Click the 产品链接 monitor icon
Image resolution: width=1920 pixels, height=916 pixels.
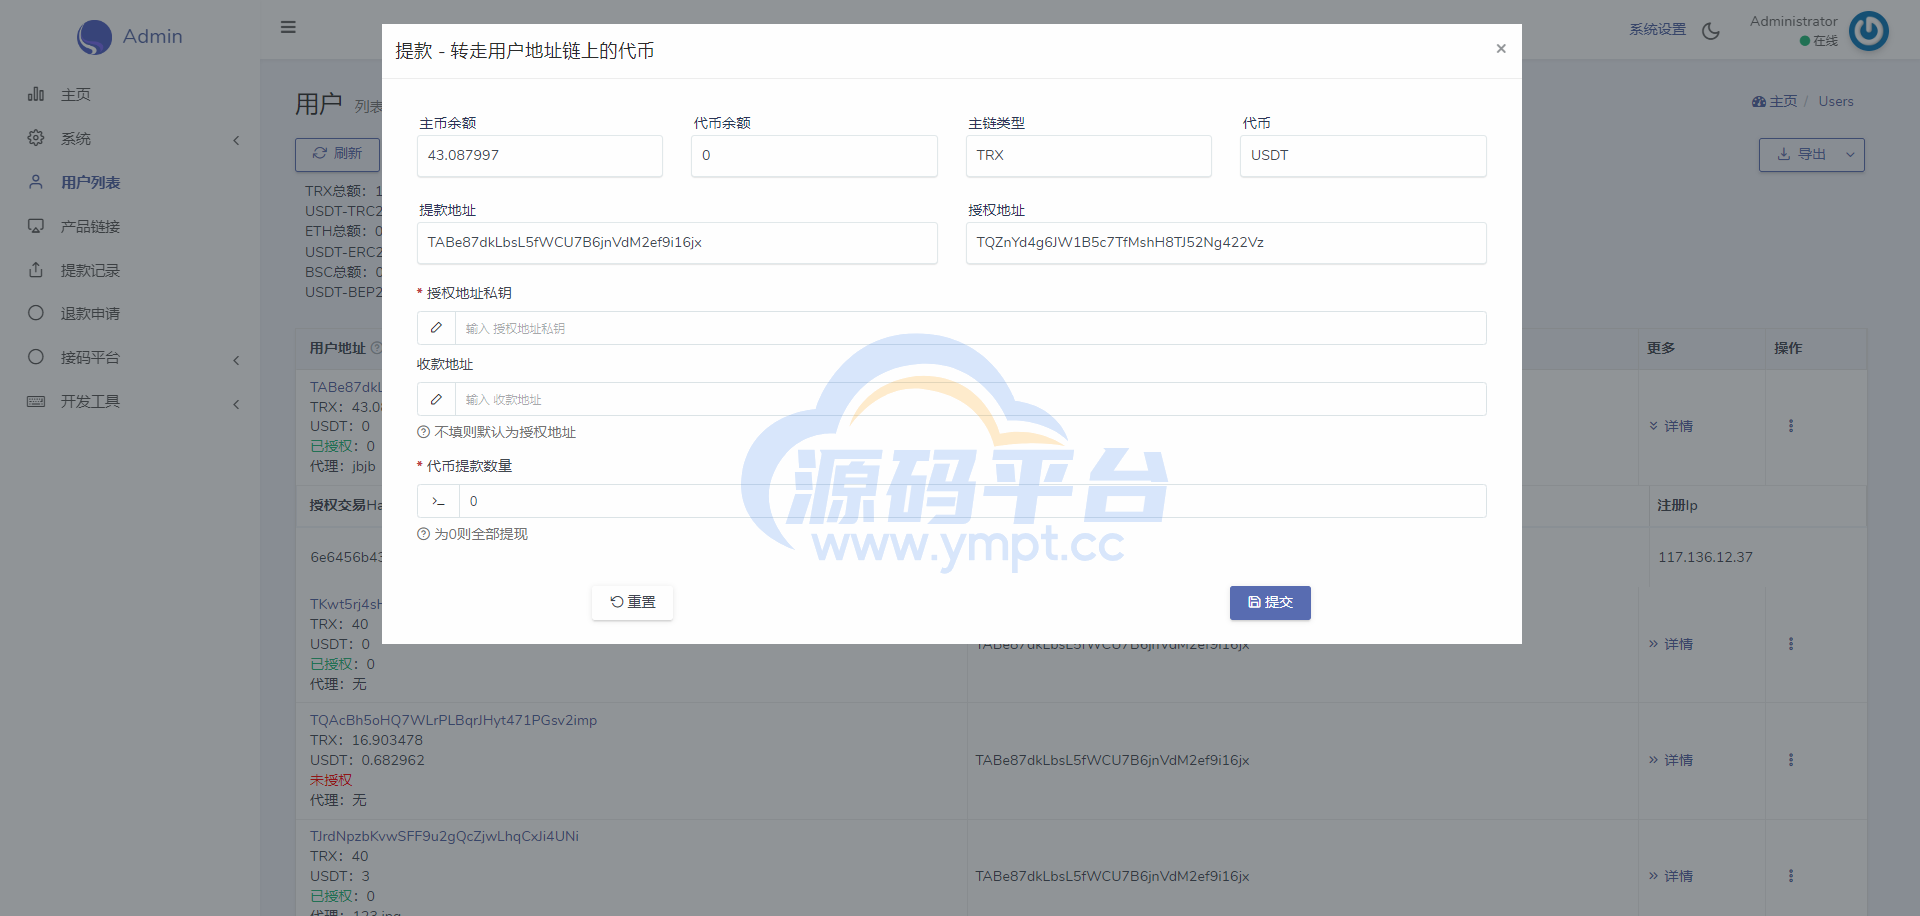click(36, 226)
